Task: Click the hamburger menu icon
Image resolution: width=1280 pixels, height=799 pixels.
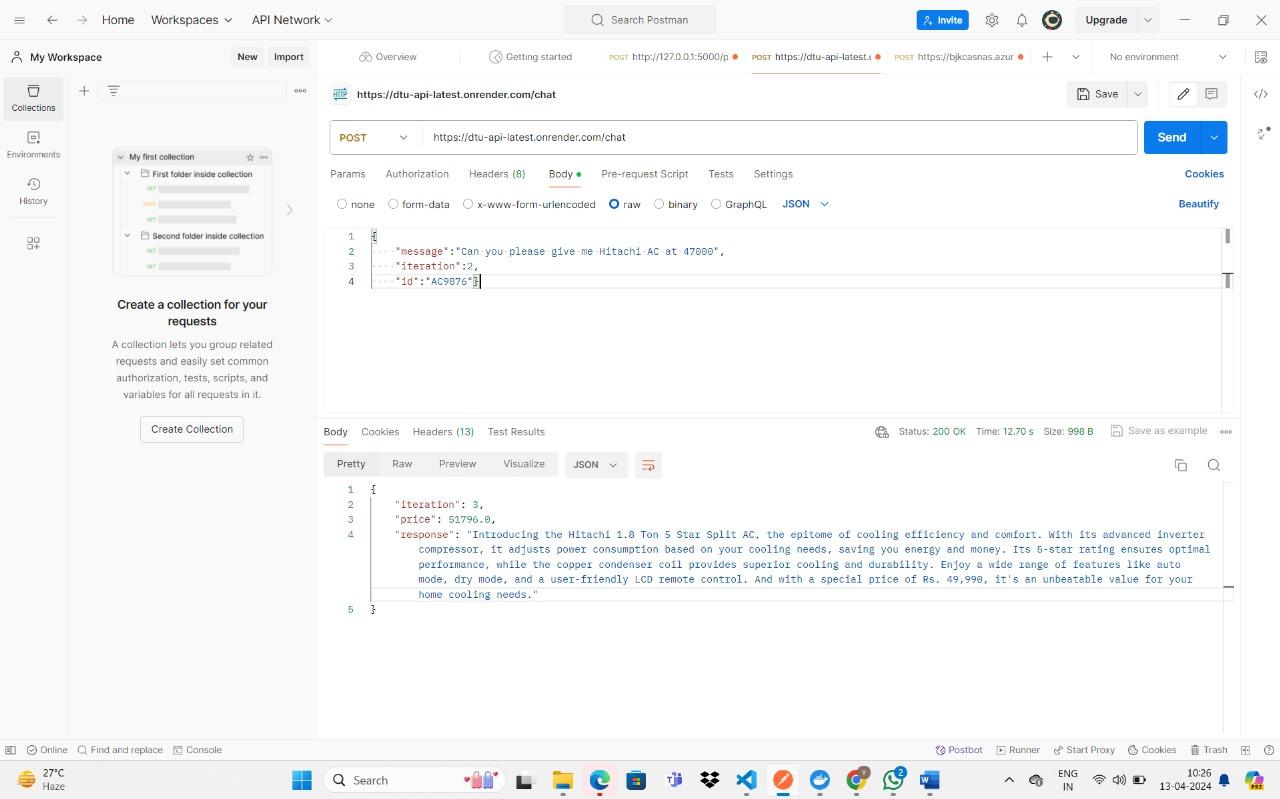Action: 19,20
